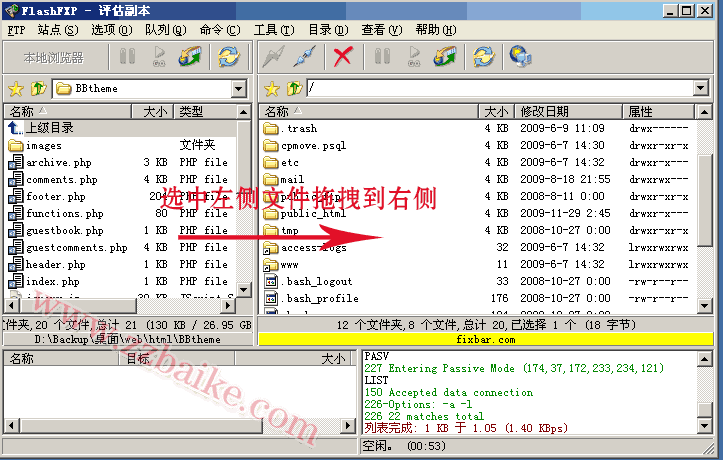Click the red X abort icon

[x=343, y=57]
